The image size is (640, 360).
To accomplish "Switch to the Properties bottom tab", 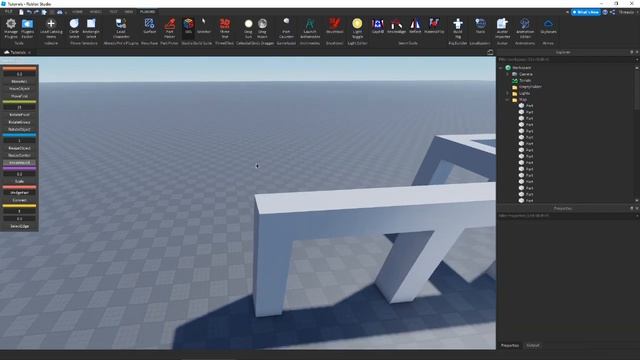I will click(x=510, y=345).
